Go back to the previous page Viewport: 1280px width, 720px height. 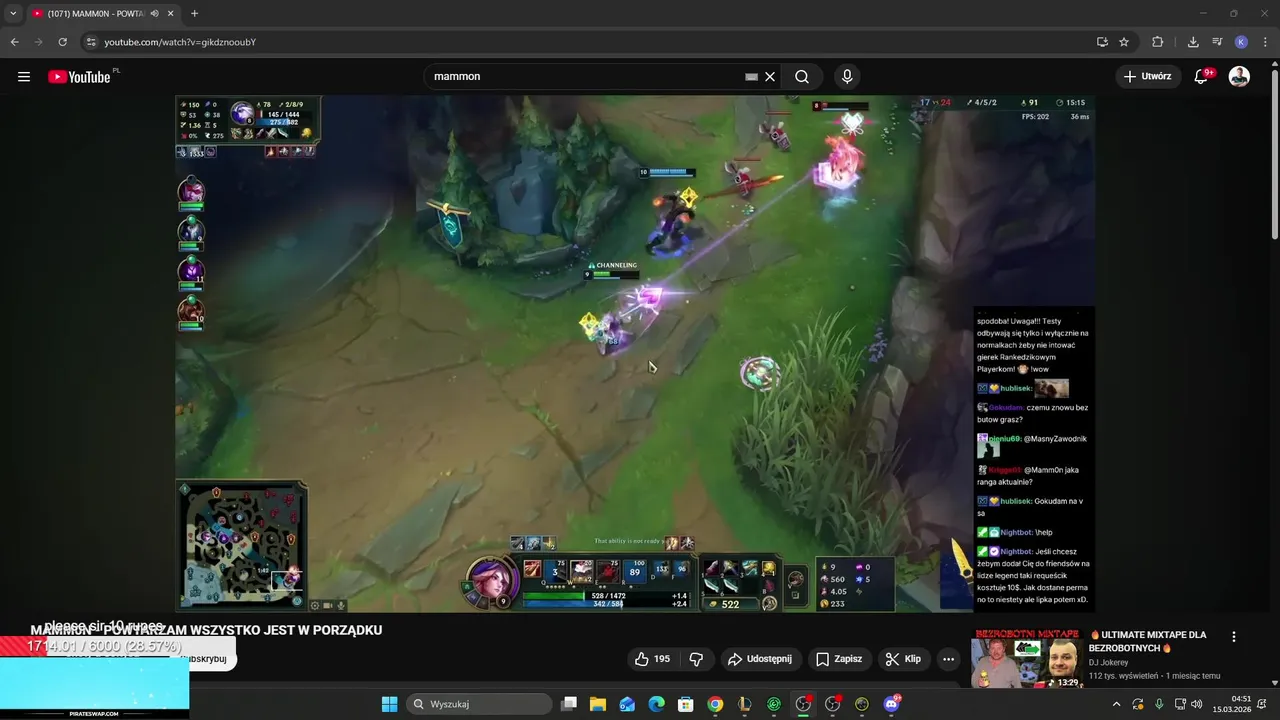point(14,42)
